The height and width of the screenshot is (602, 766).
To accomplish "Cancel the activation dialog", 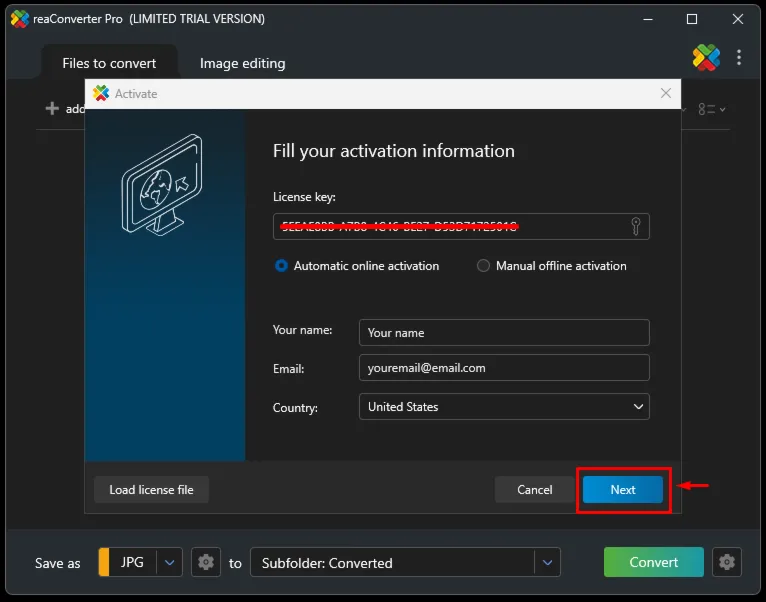I will pyautogui.click(x=534, y=490).
